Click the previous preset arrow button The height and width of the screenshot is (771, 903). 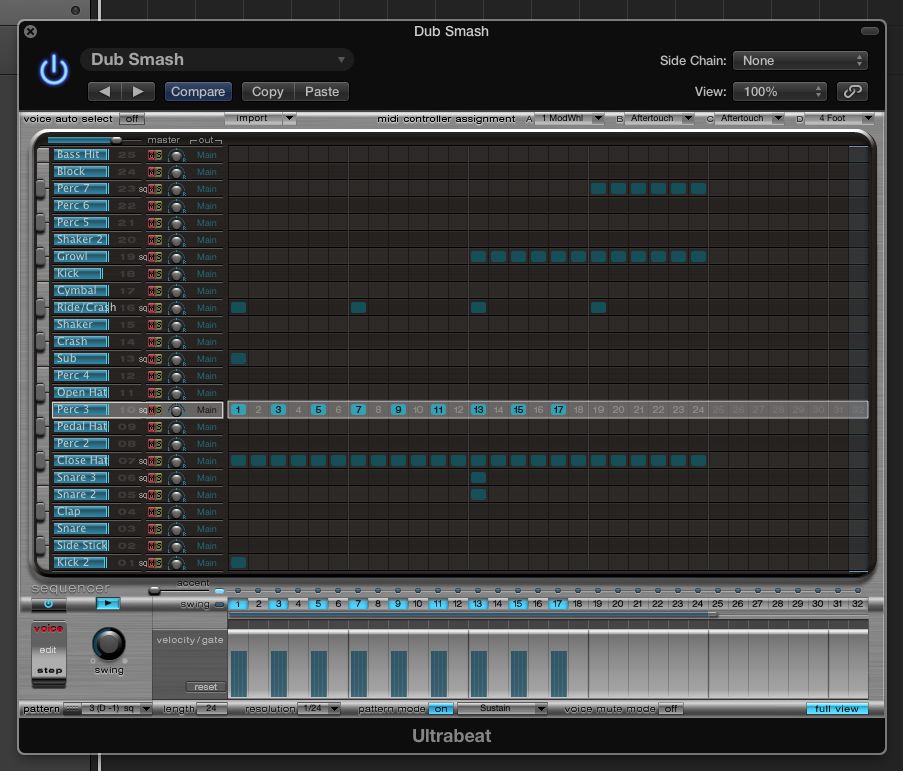104,92
